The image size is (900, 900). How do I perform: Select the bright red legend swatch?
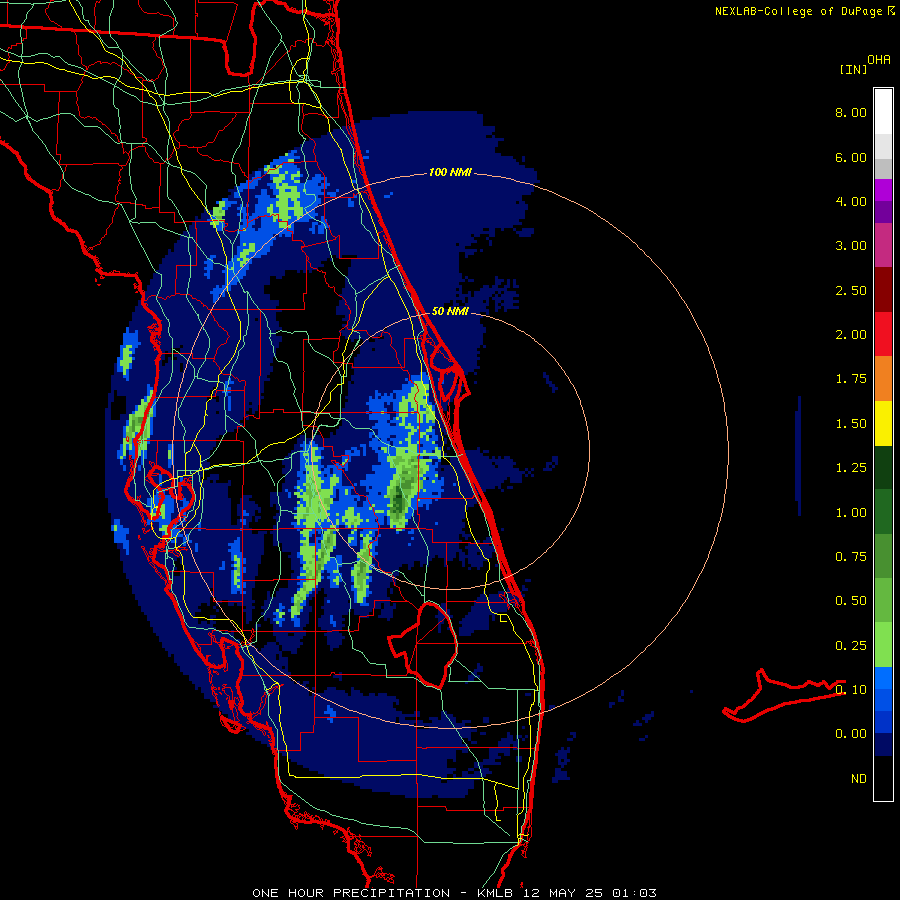pyautogui.click(x=883, y=334)
